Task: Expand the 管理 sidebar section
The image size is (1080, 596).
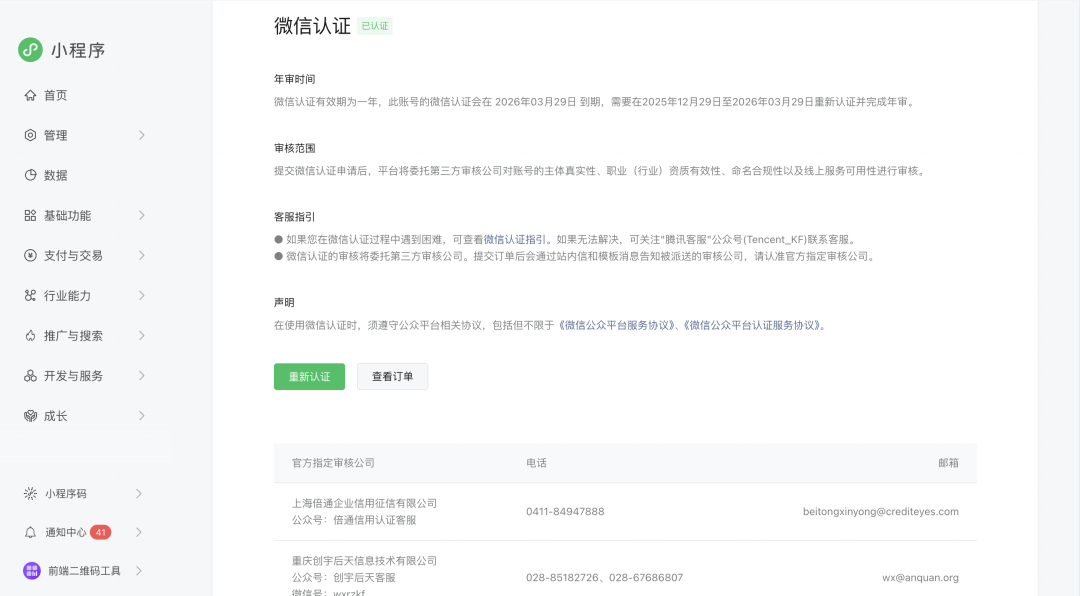Action: pyautogui.click(x=143, y=135)
